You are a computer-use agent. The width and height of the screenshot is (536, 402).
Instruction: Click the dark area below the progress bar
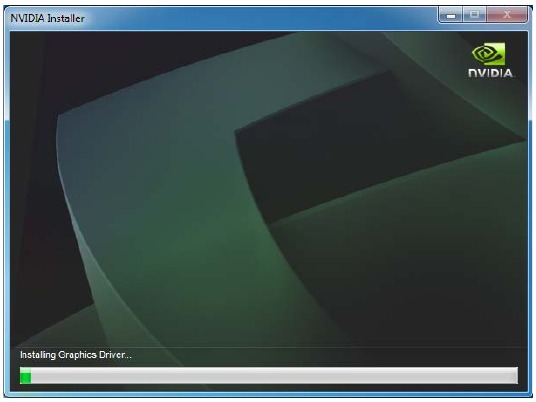[x=269, y=388]
